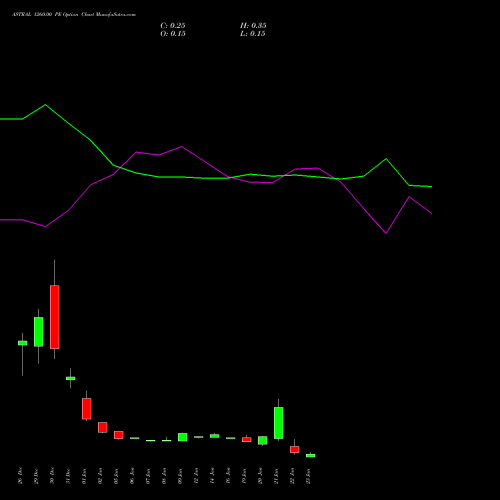Click the large green candle for 21 Jan
Screen dimensions: 500x500
[x=279, y=423]
